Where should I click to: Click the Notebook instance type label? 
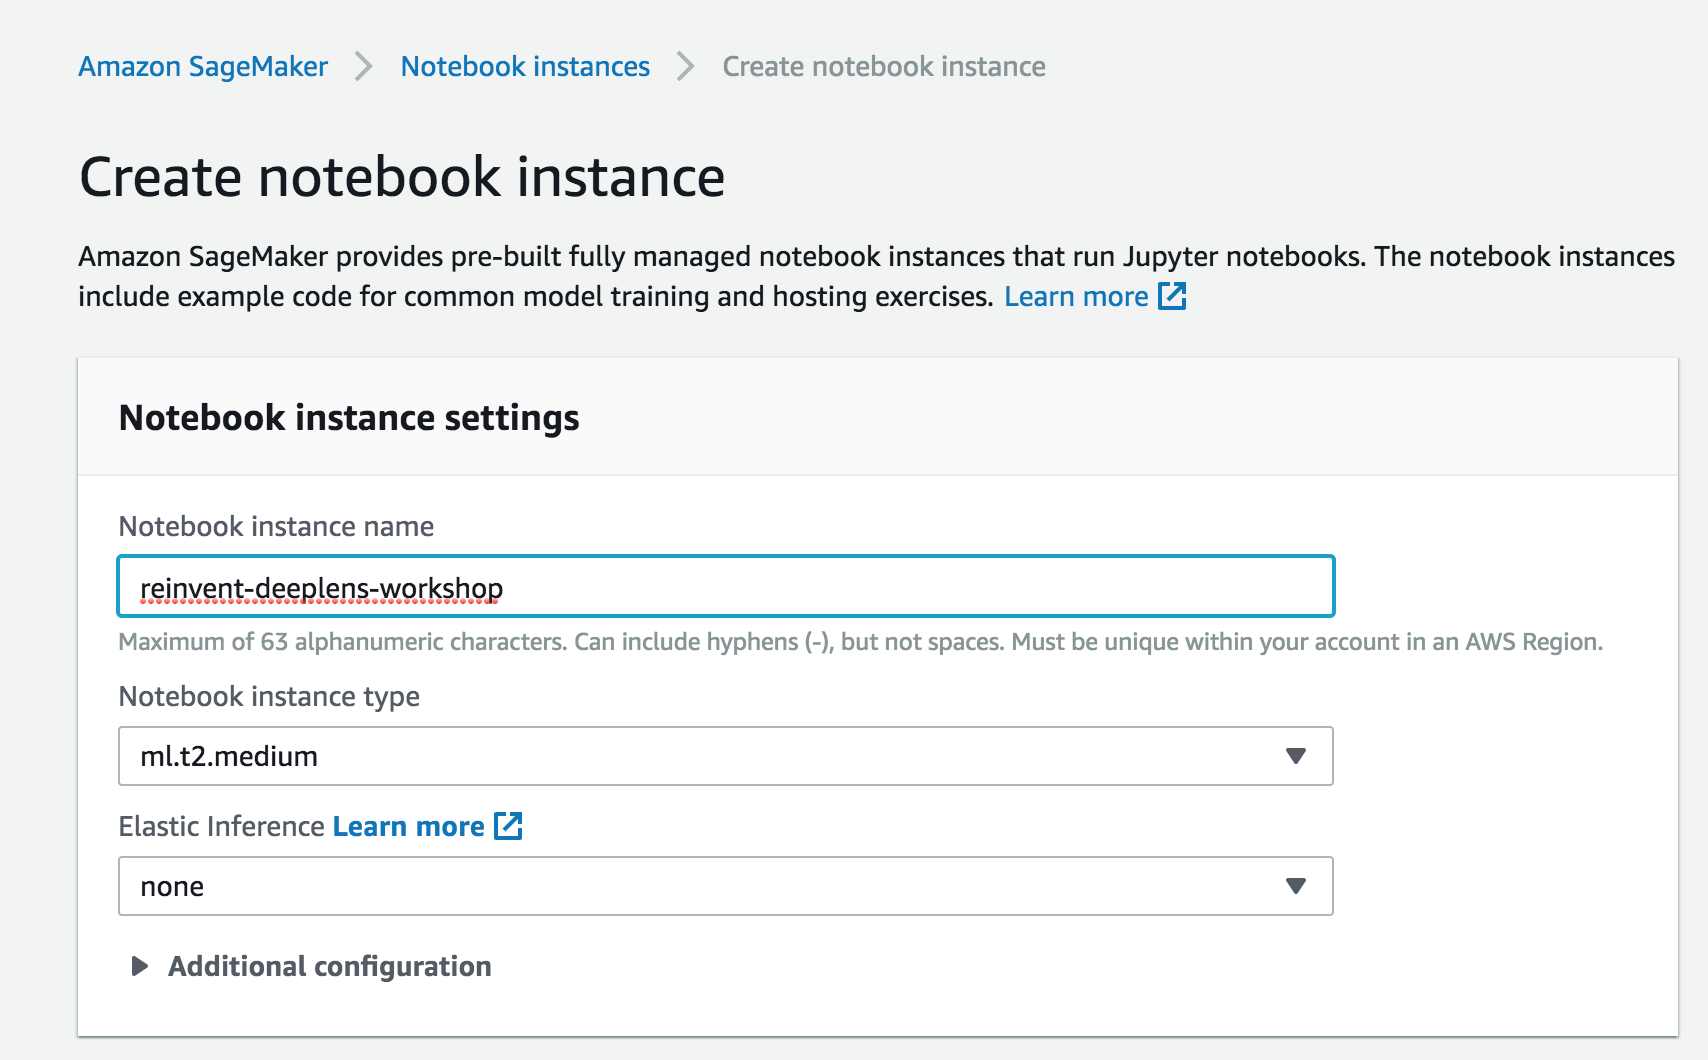[x=269, y=697]
